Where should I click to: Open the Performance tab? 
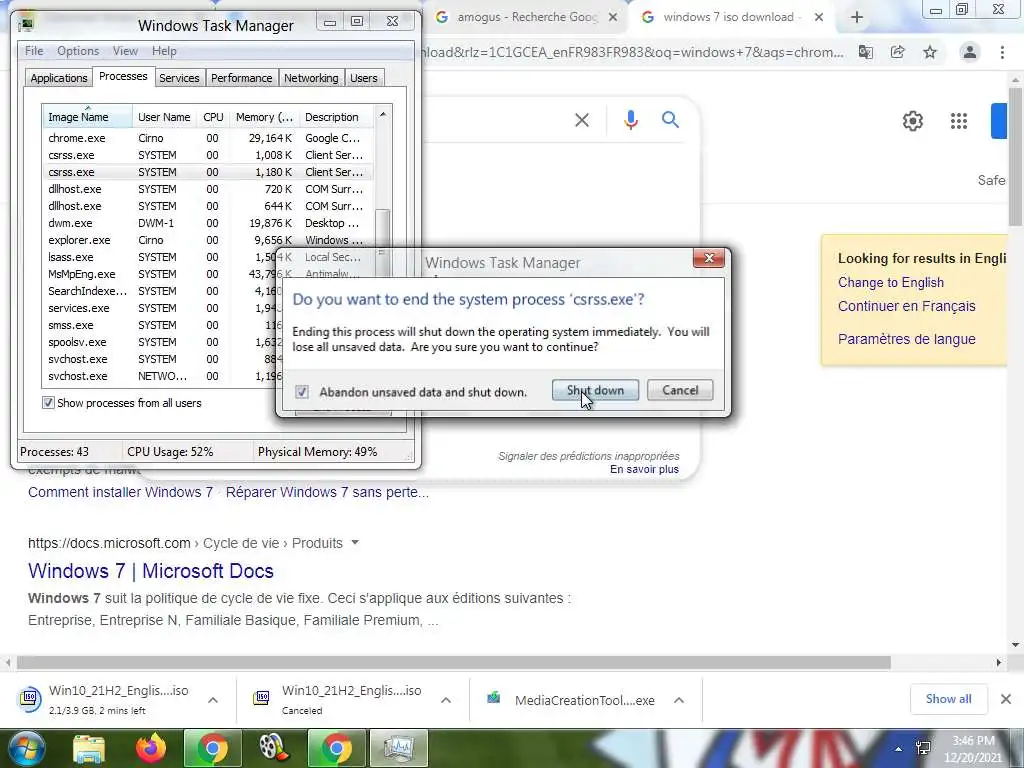[242, 78]
